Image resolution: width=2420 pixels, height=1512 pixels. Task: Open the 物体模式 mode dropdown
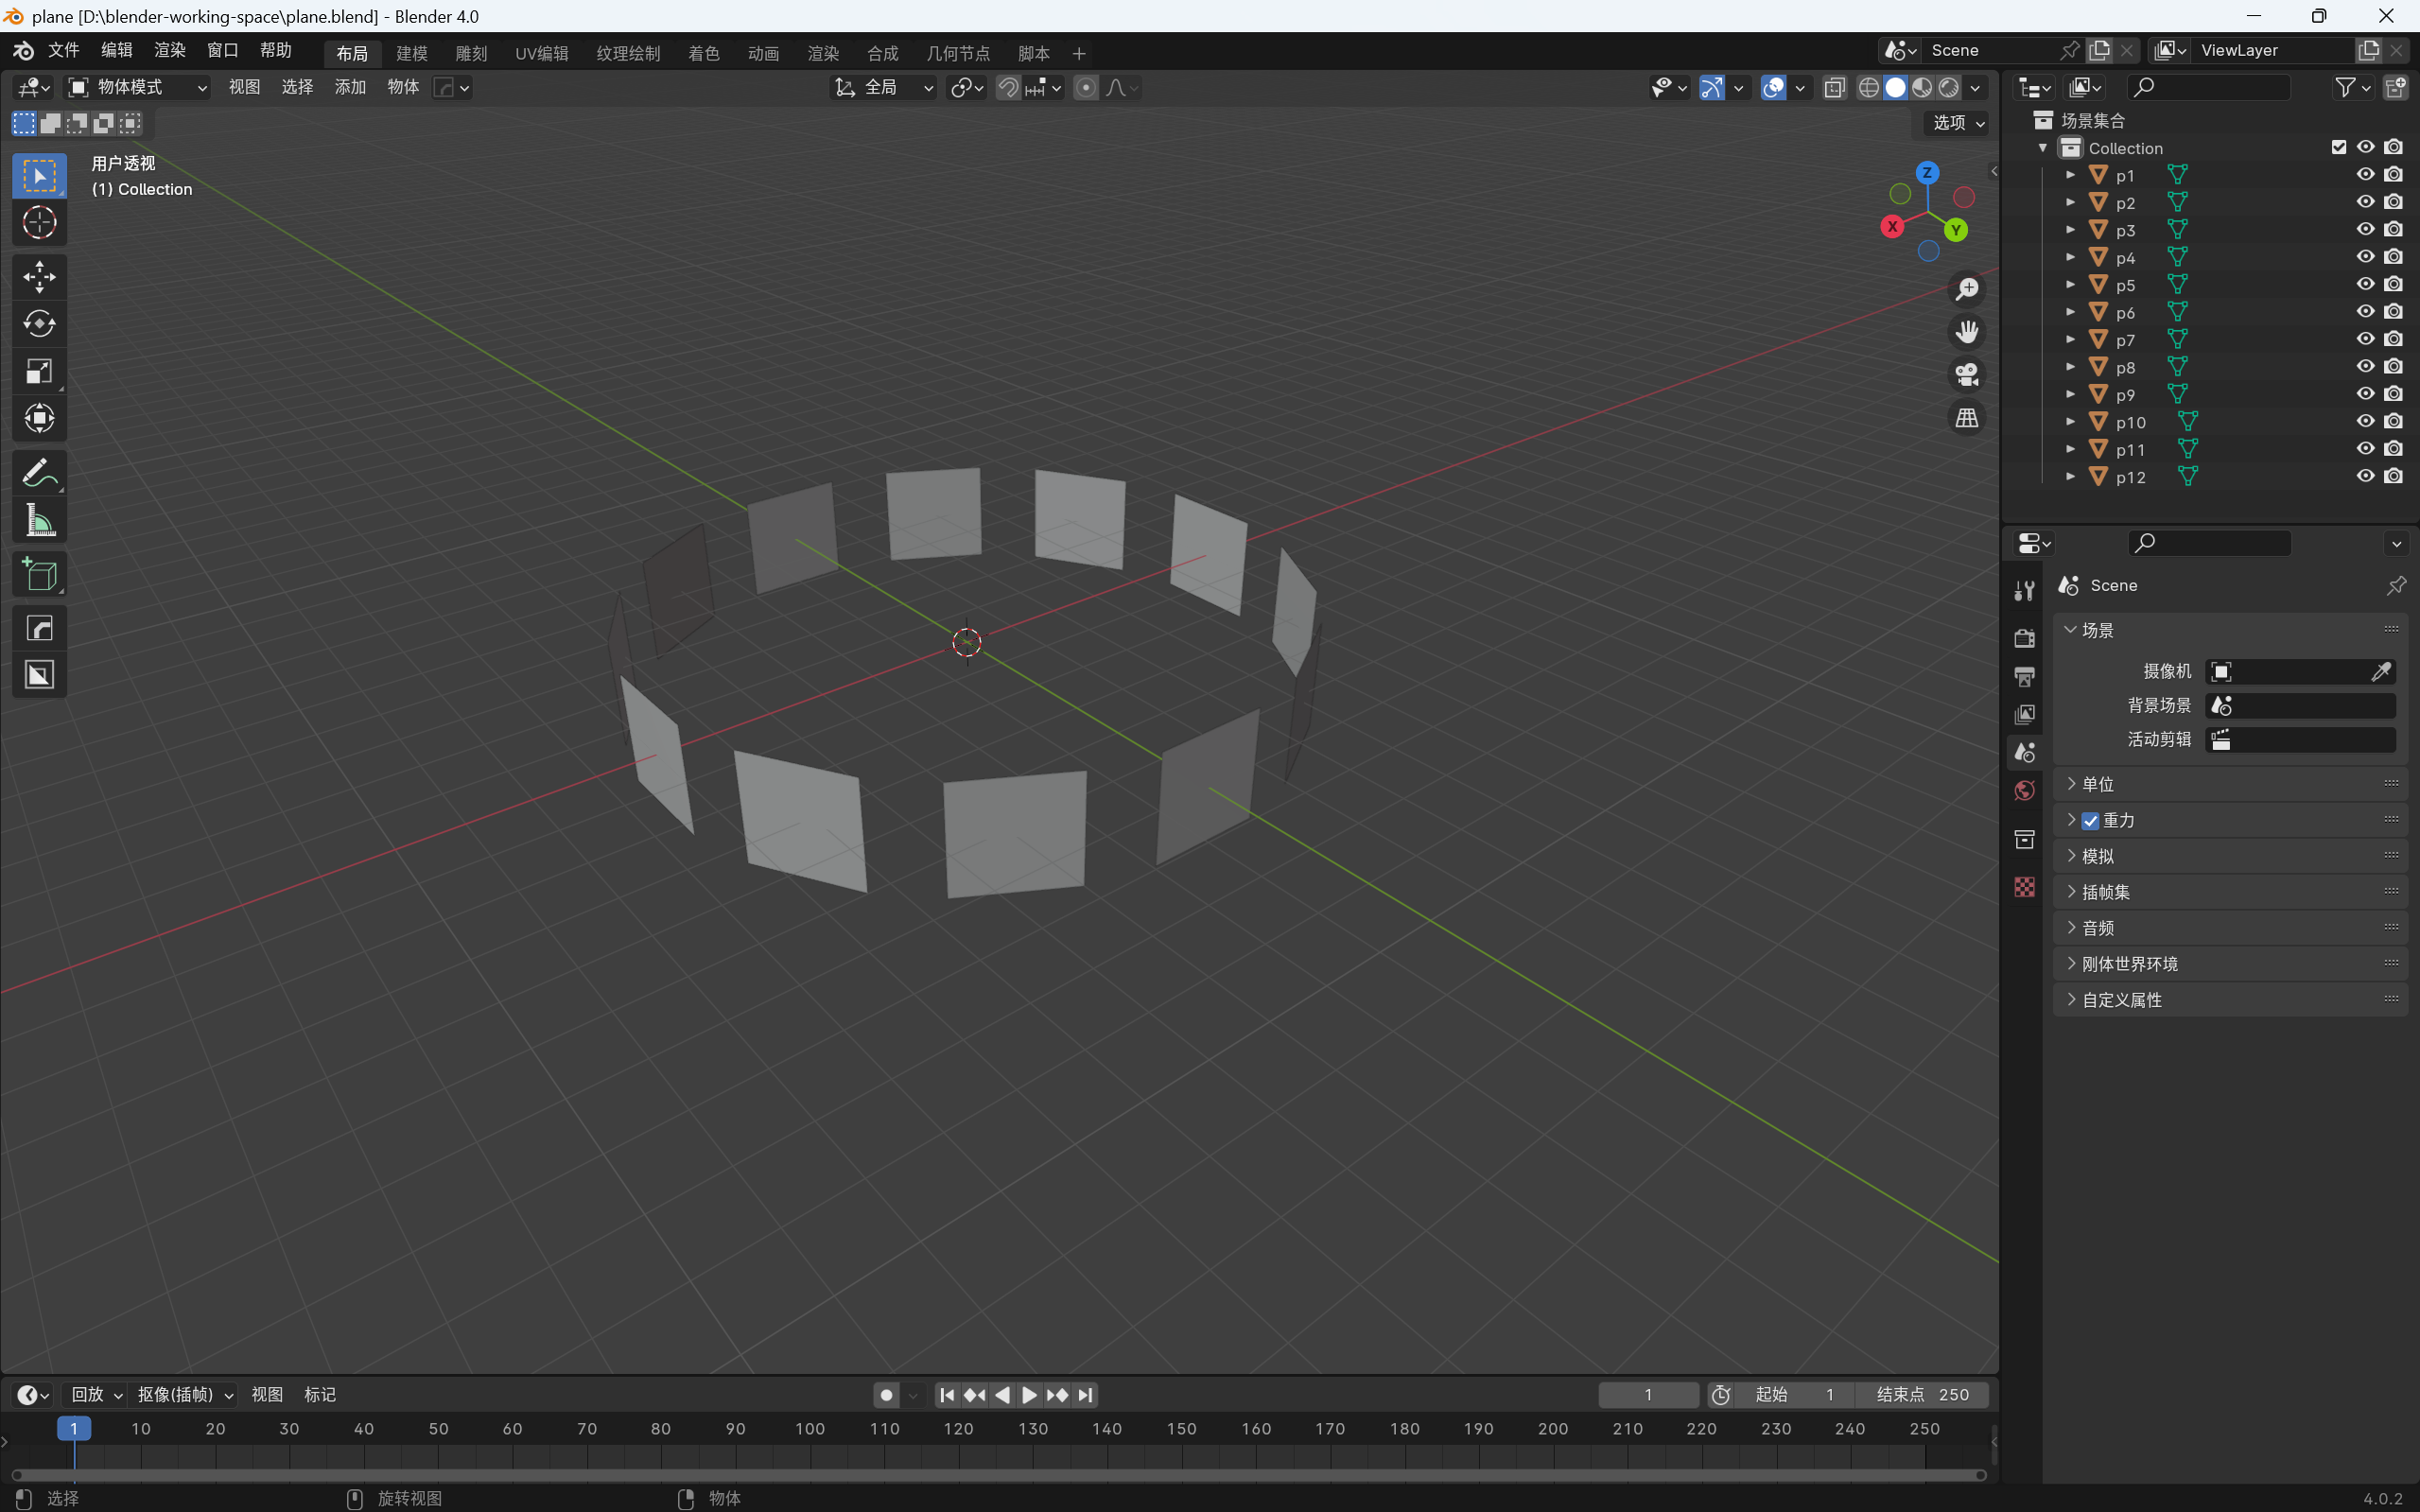(137, 88)
